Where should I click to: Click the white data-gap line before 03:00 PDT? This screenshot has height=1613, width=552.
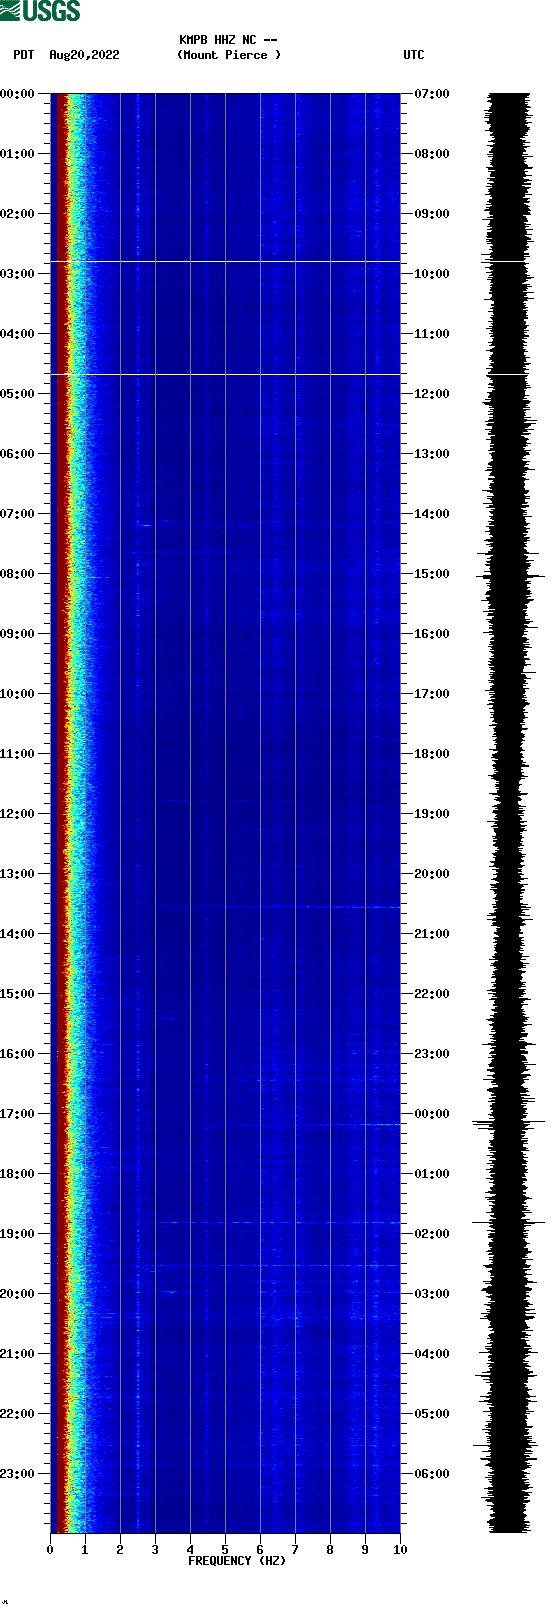point(225,262)
